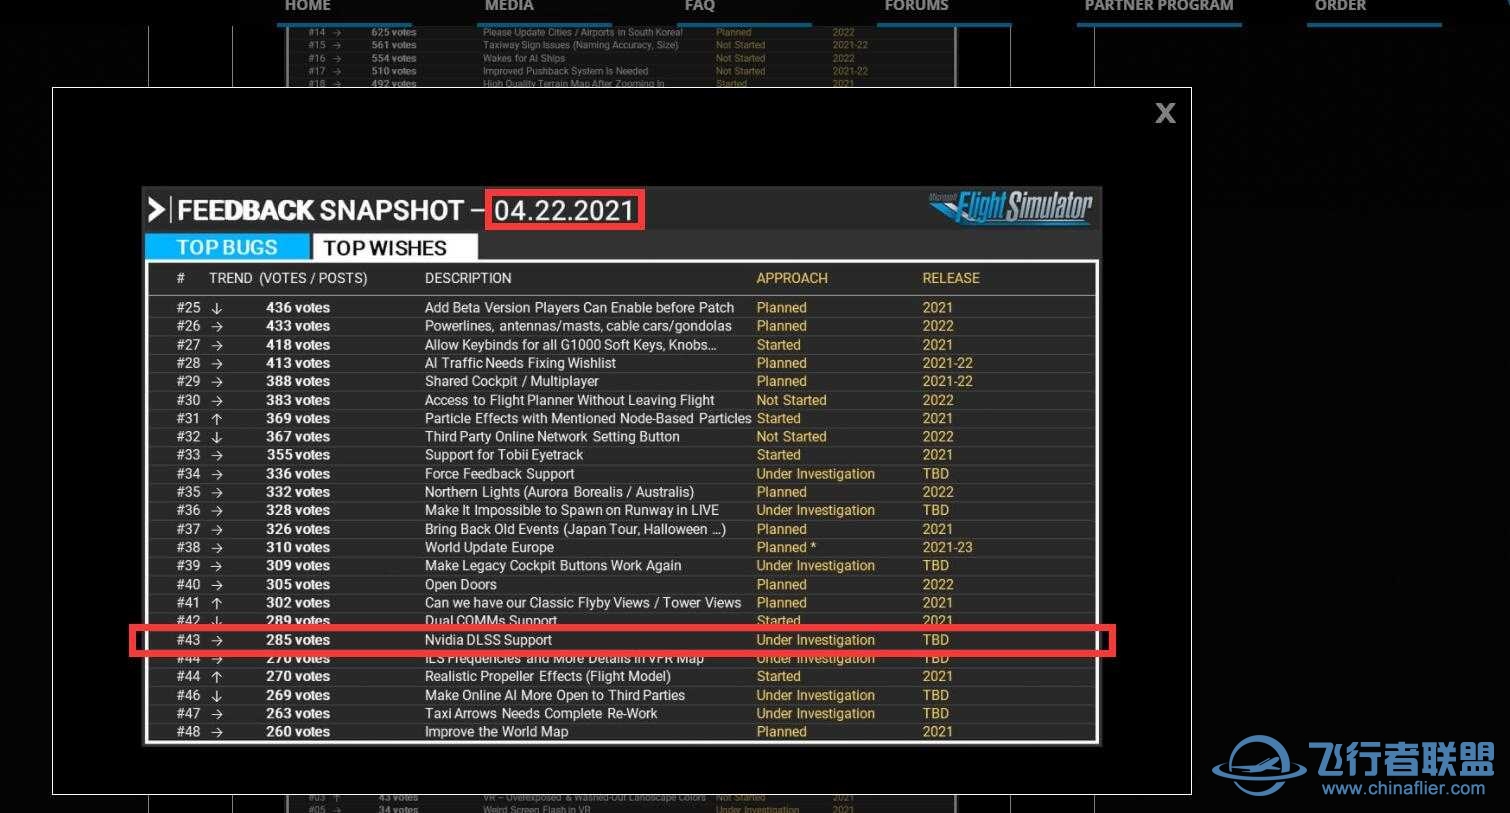Click the DESCRIPTION column header
Viewport: 1510px width, 813px height.
click(x=468, y=278)
